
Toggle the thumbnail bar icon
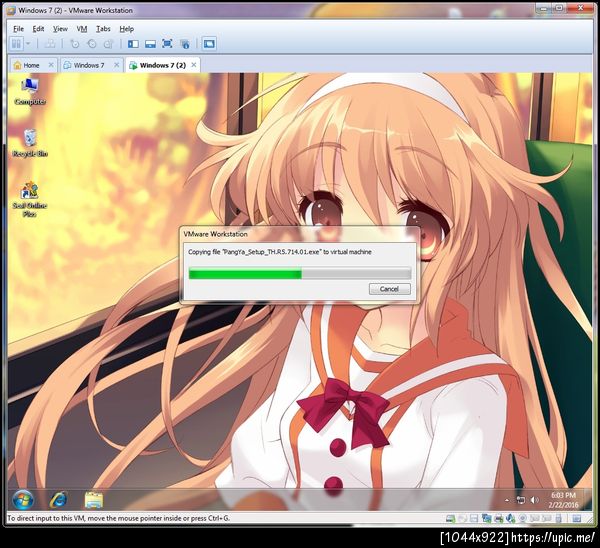tap(150, 44)
